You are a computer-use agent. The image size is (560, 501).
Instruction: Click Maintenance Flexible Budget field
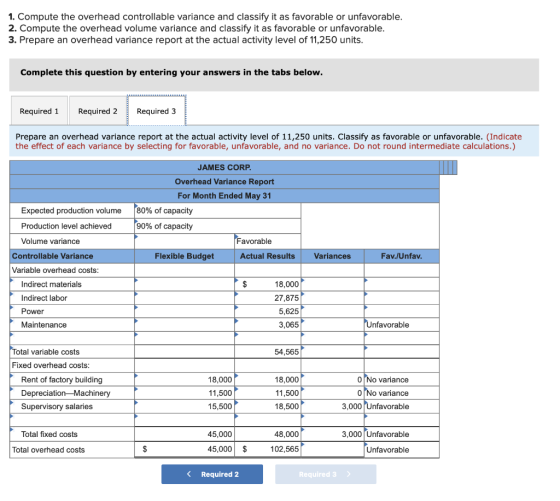click(184, 325)
